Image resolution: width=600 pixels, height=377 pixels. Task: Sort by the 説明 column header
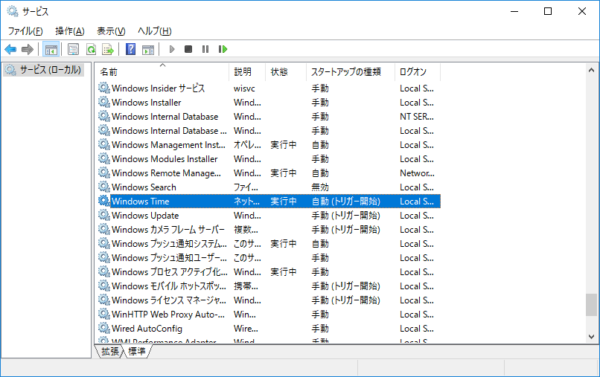coord(248,72)
